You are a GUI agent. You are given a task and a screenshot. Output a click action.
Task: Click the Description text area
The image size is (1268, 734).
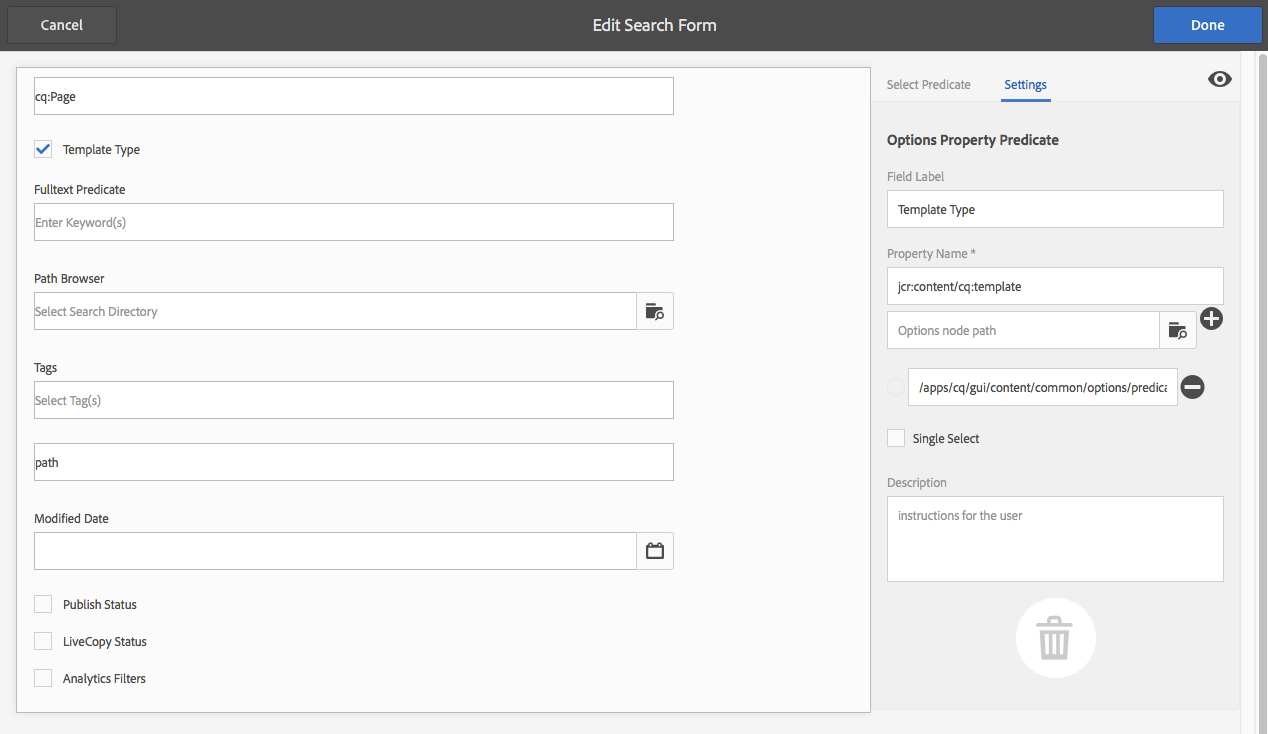tap(1055, 539)
